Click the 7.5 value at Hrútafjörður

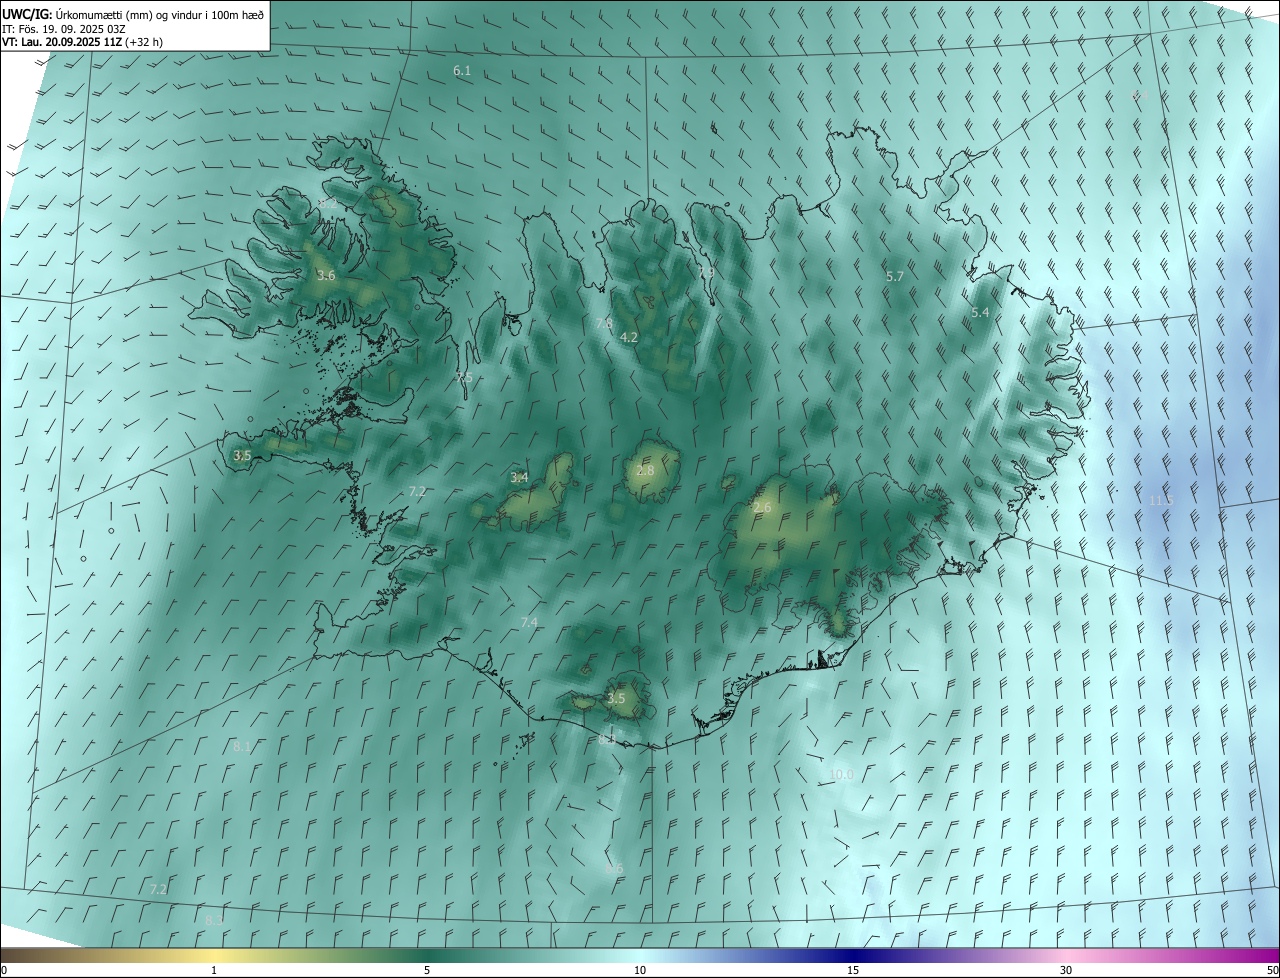click(x=464, y=378)
